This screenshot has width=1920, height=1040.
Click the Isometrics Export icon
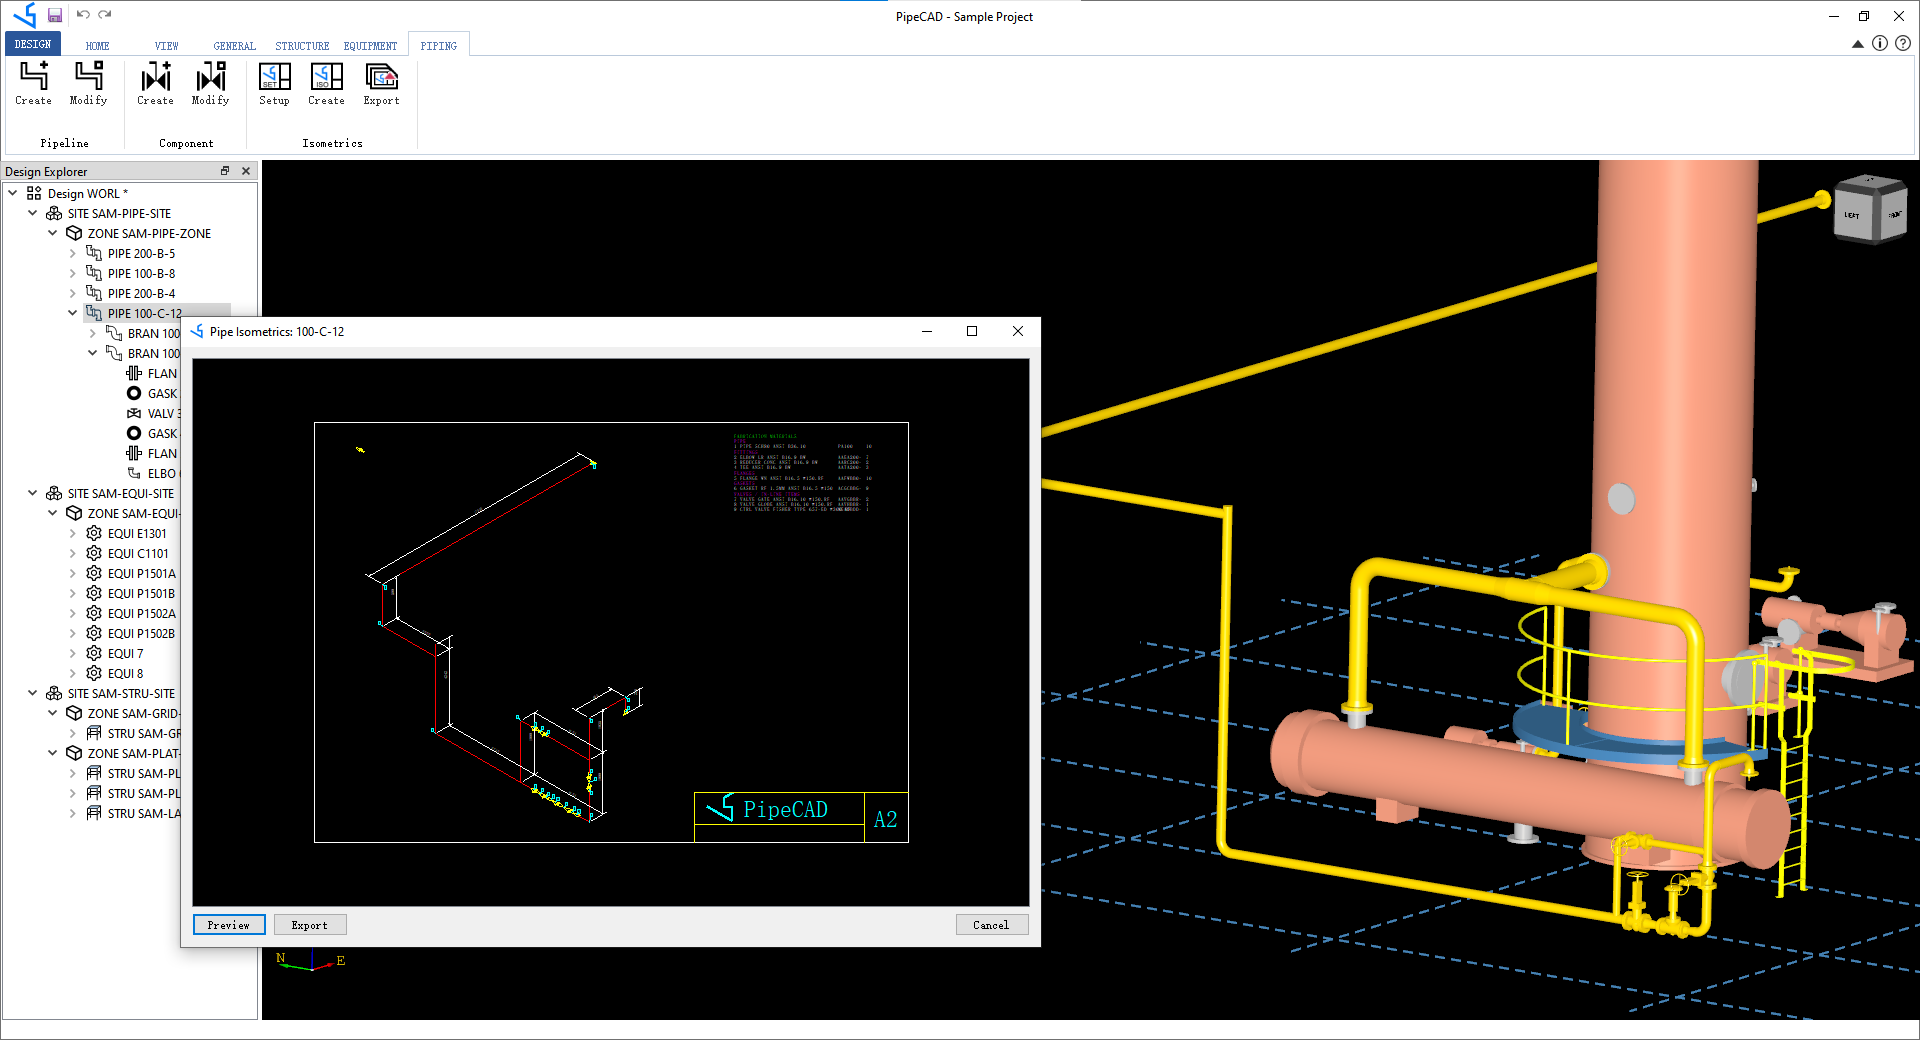(381, 78)
